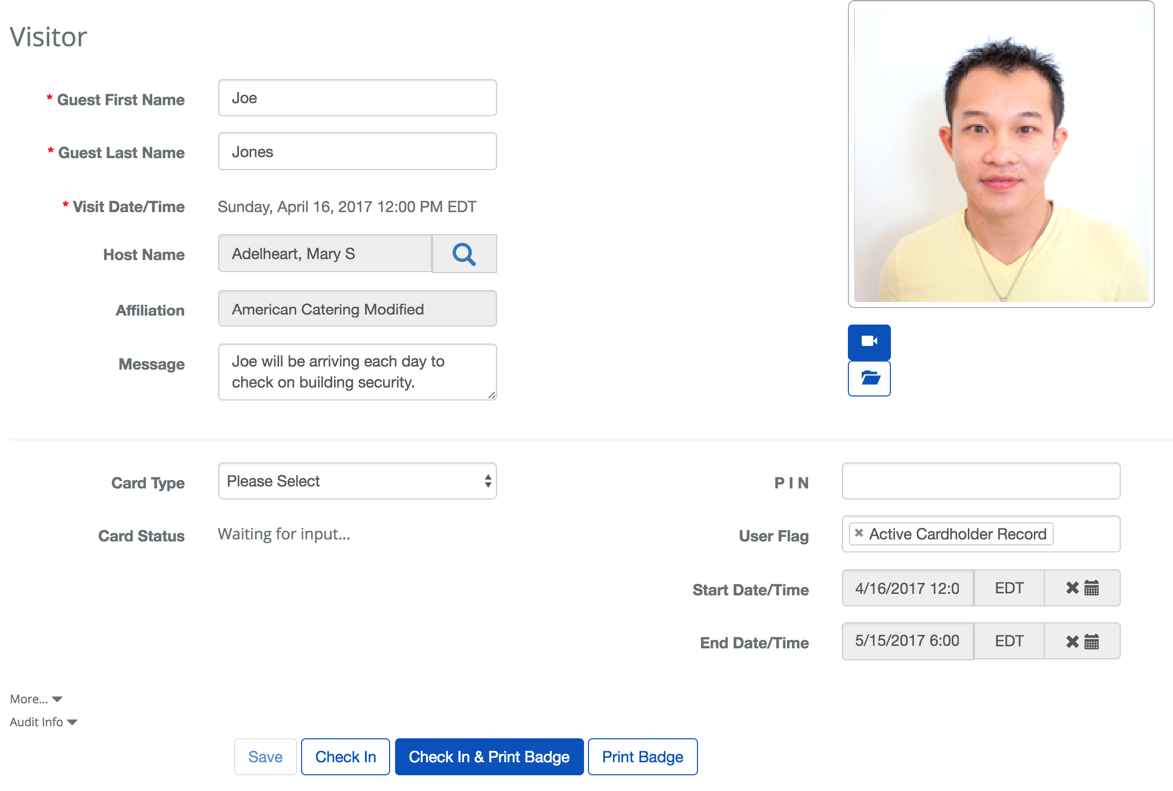The image size is (1173, 791).
Task: Click into the Guest Last Name field
Action: pyautogui.click(x=357, y=152)
